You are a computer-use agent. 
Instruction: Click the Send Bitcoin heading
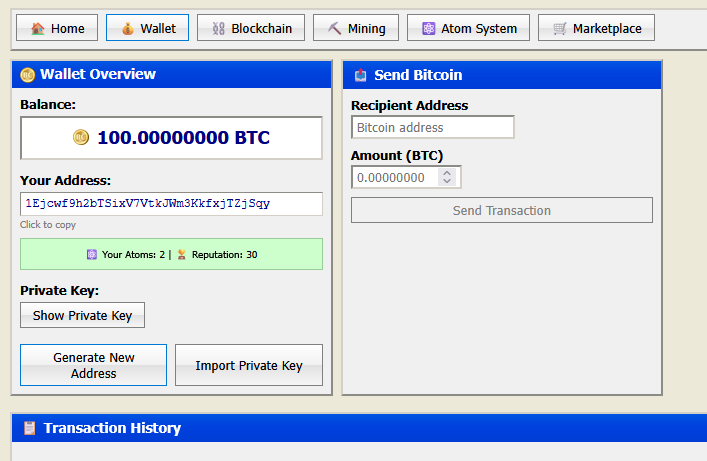(418, 75)
